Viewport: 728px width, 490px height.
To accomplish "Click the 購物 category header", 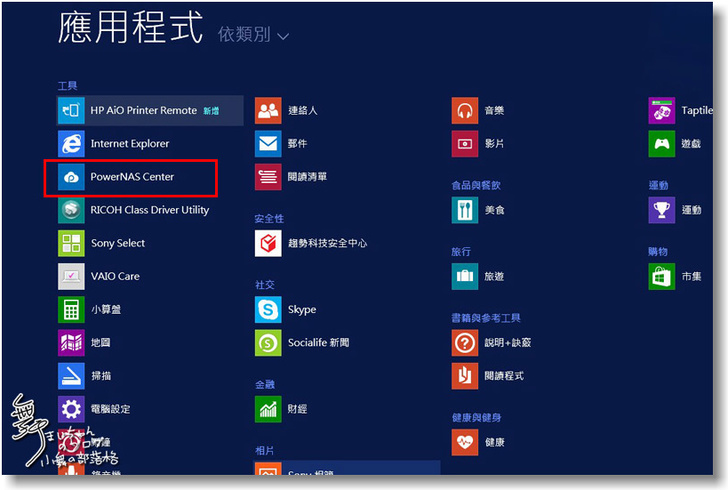I will coord(658,252).
